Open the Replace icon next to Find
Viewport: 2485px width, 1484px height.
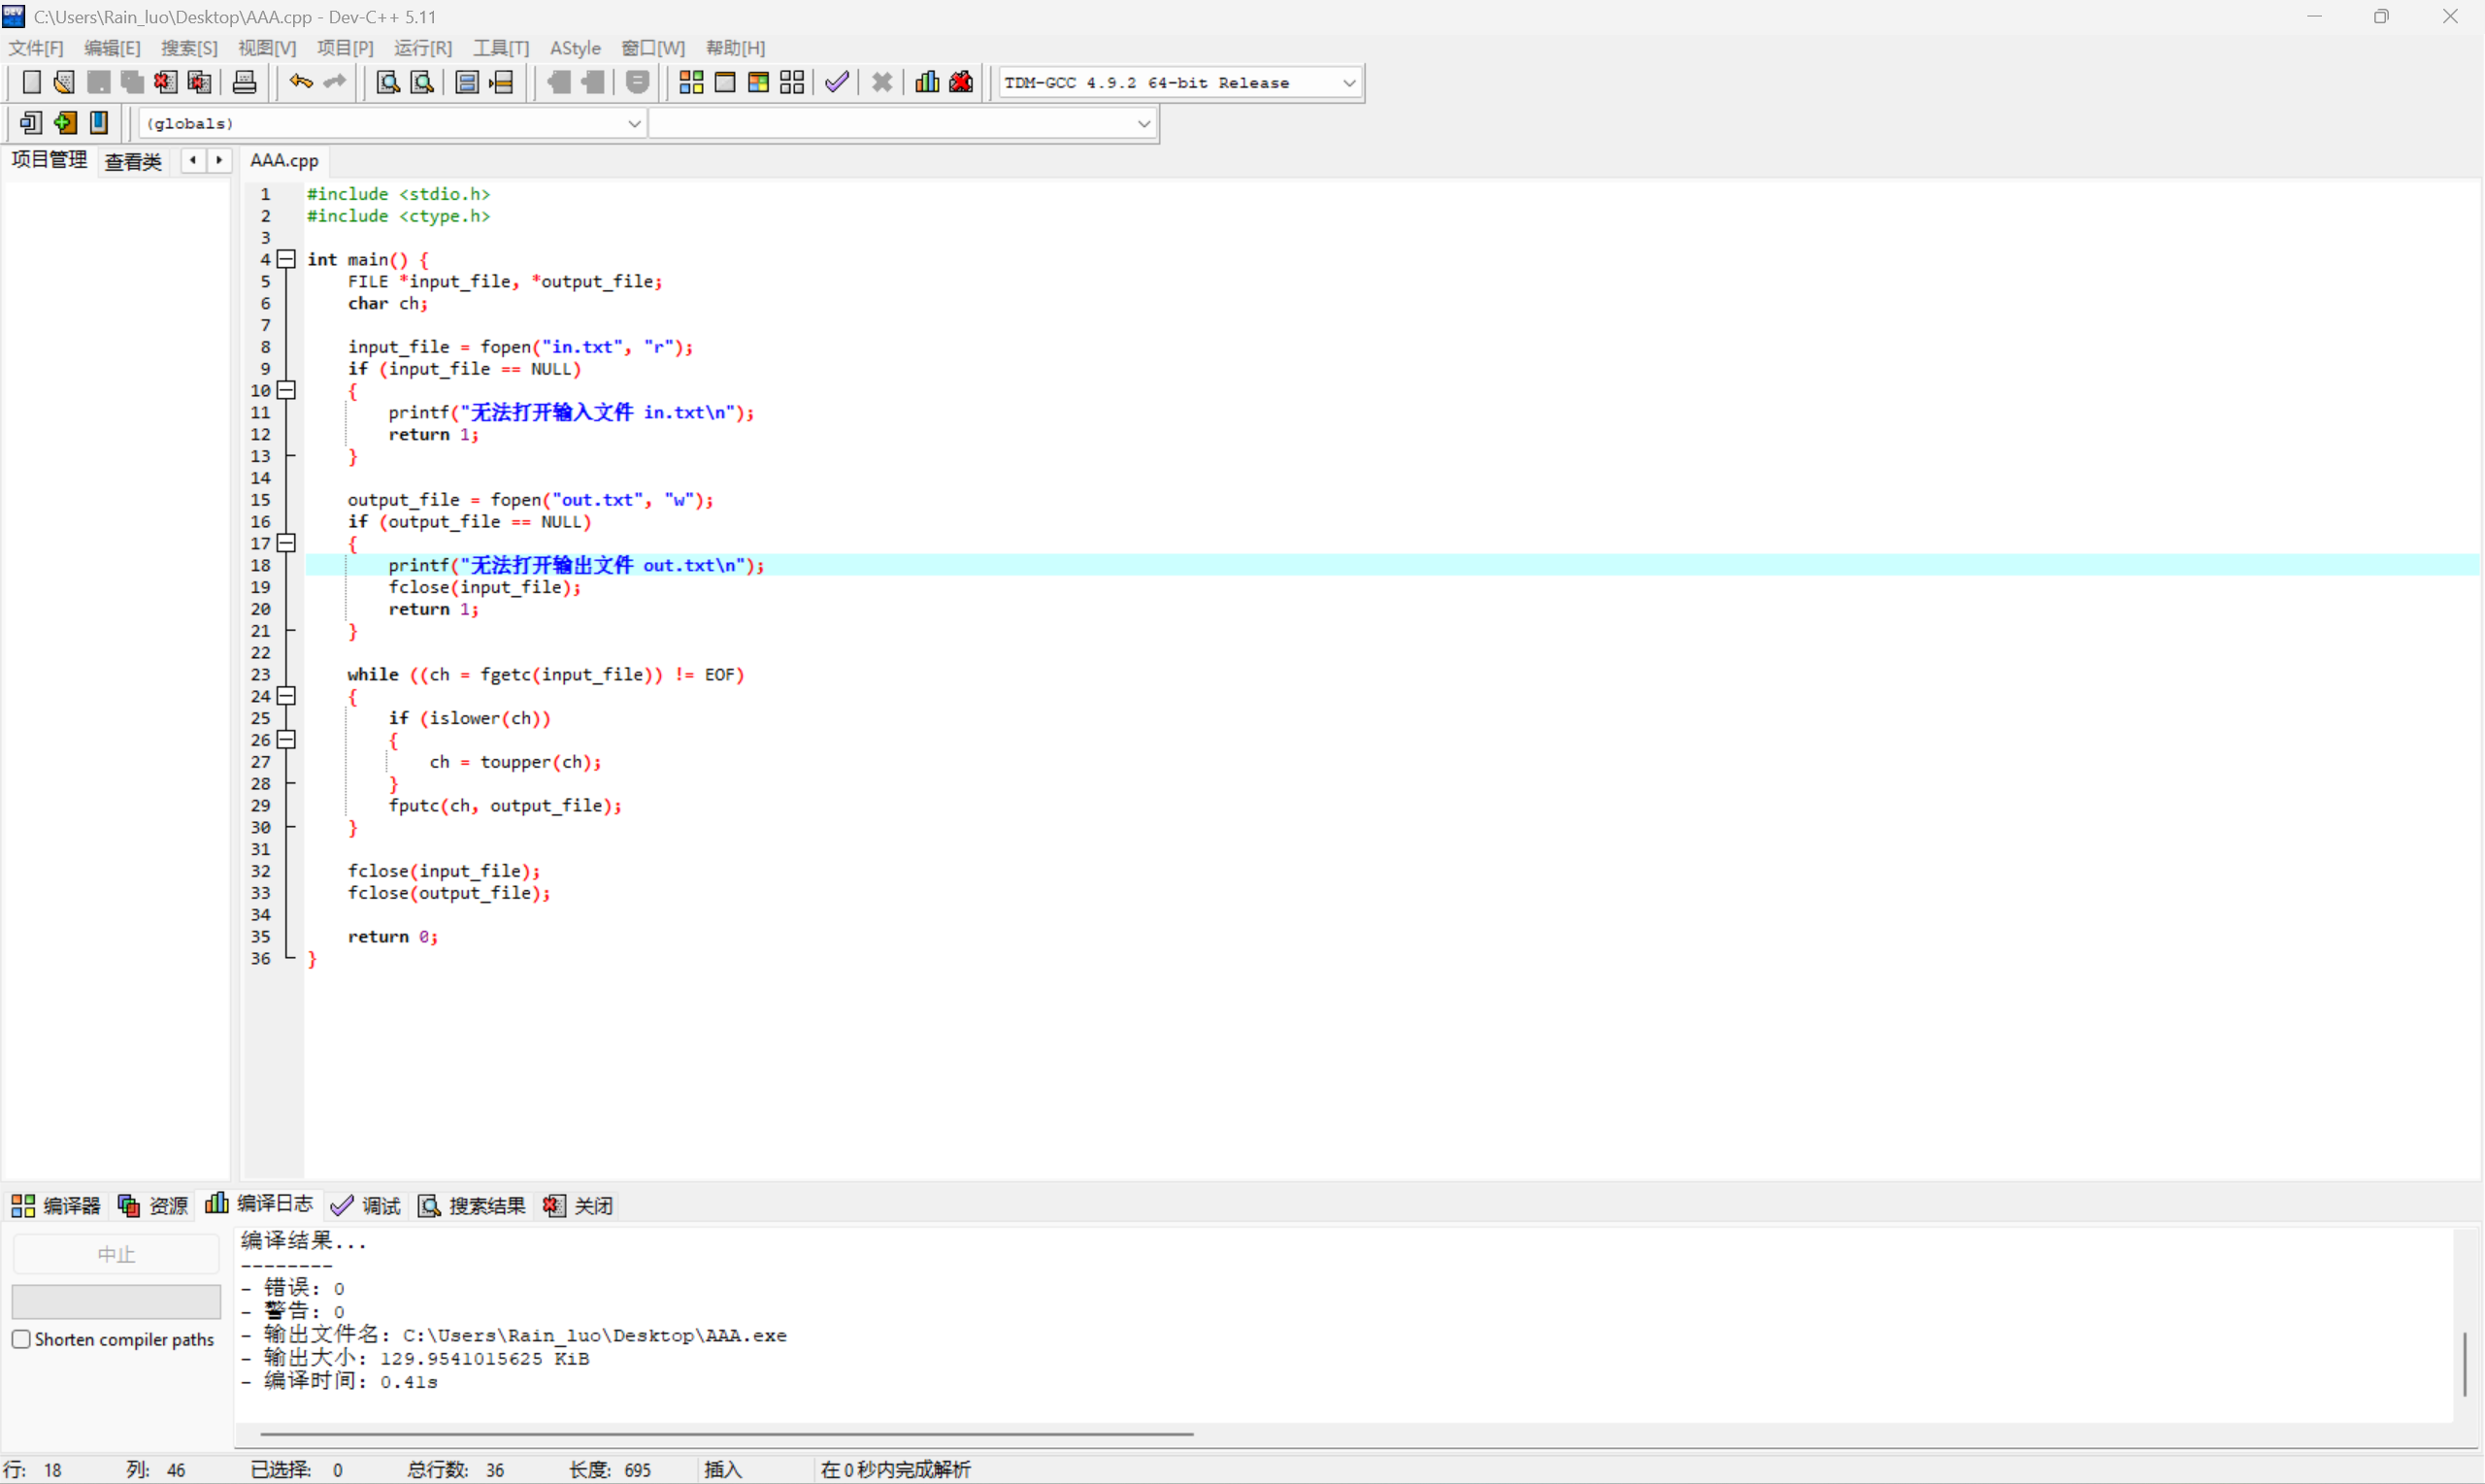point(421,82)
